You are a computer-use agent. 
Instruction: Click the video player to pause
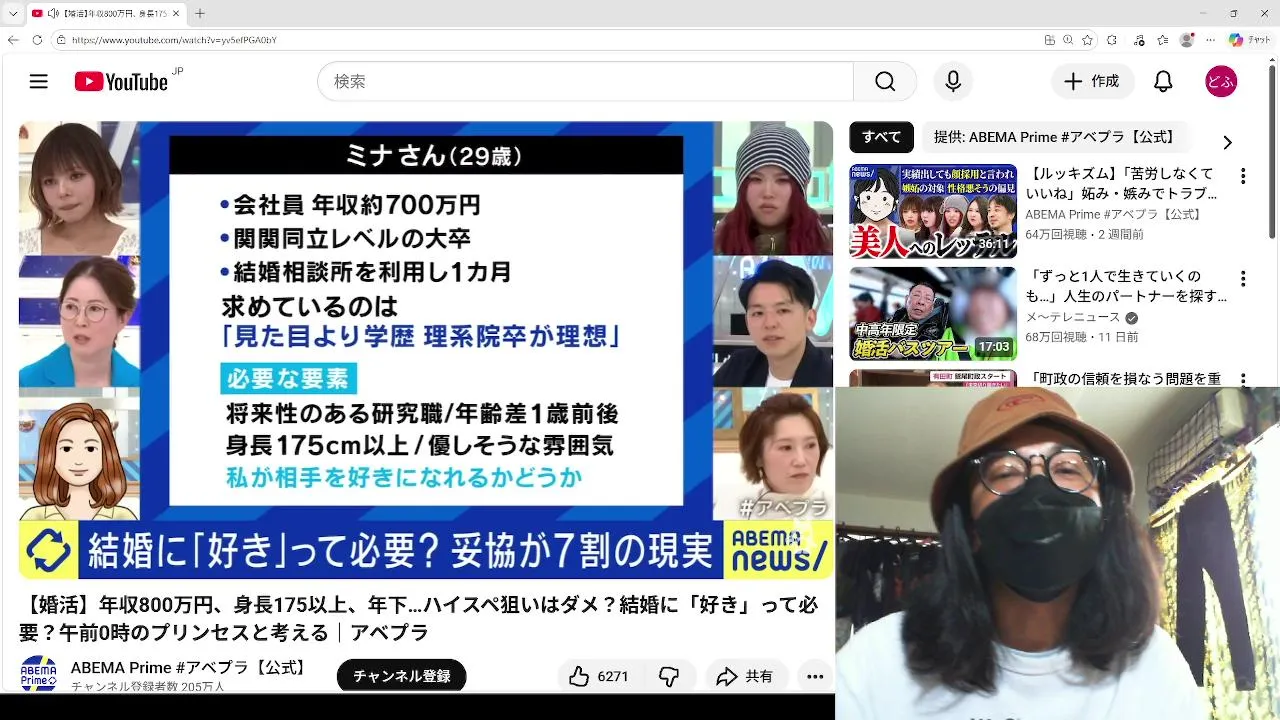426,350
